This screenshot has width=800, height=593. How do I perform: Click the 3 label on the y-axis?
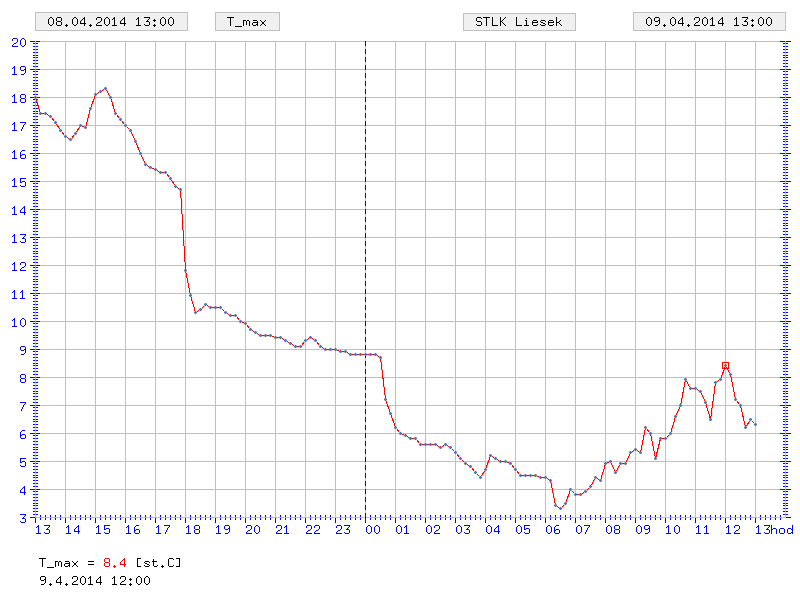[x=22, y=518]
